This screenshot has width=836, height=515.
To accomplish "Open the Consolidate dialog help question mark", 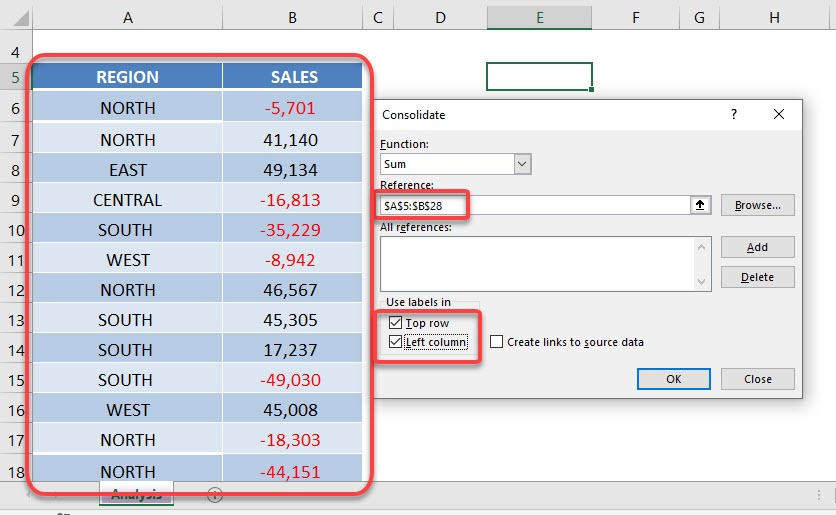I will (x=734, y=114).
